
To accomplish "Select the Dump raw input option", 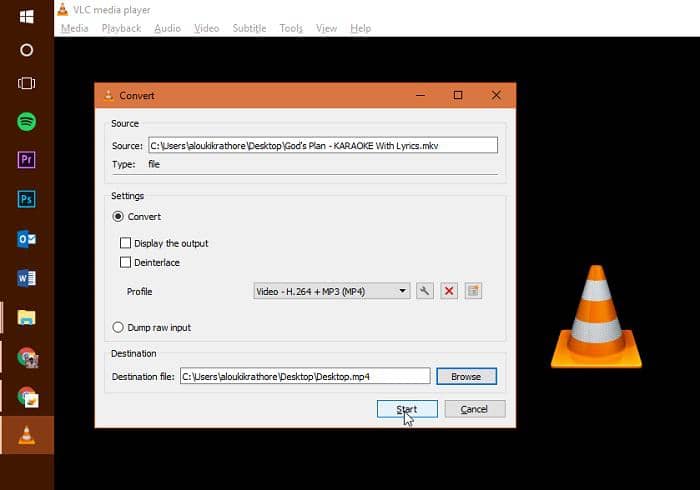I will (x=119, y=327).
